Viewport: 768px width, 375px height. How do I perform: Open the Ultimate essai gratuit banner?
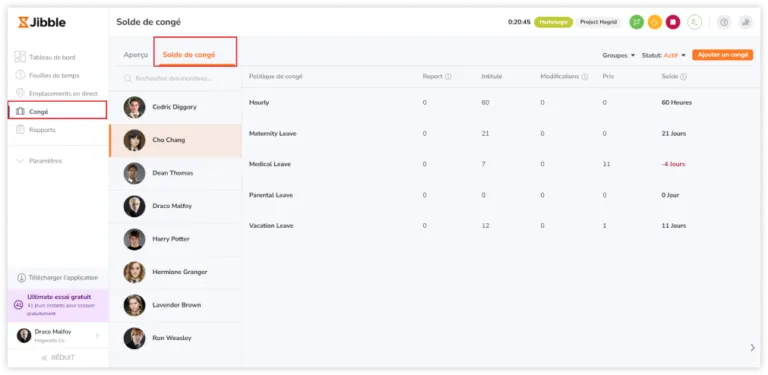(x=58, y=305)
